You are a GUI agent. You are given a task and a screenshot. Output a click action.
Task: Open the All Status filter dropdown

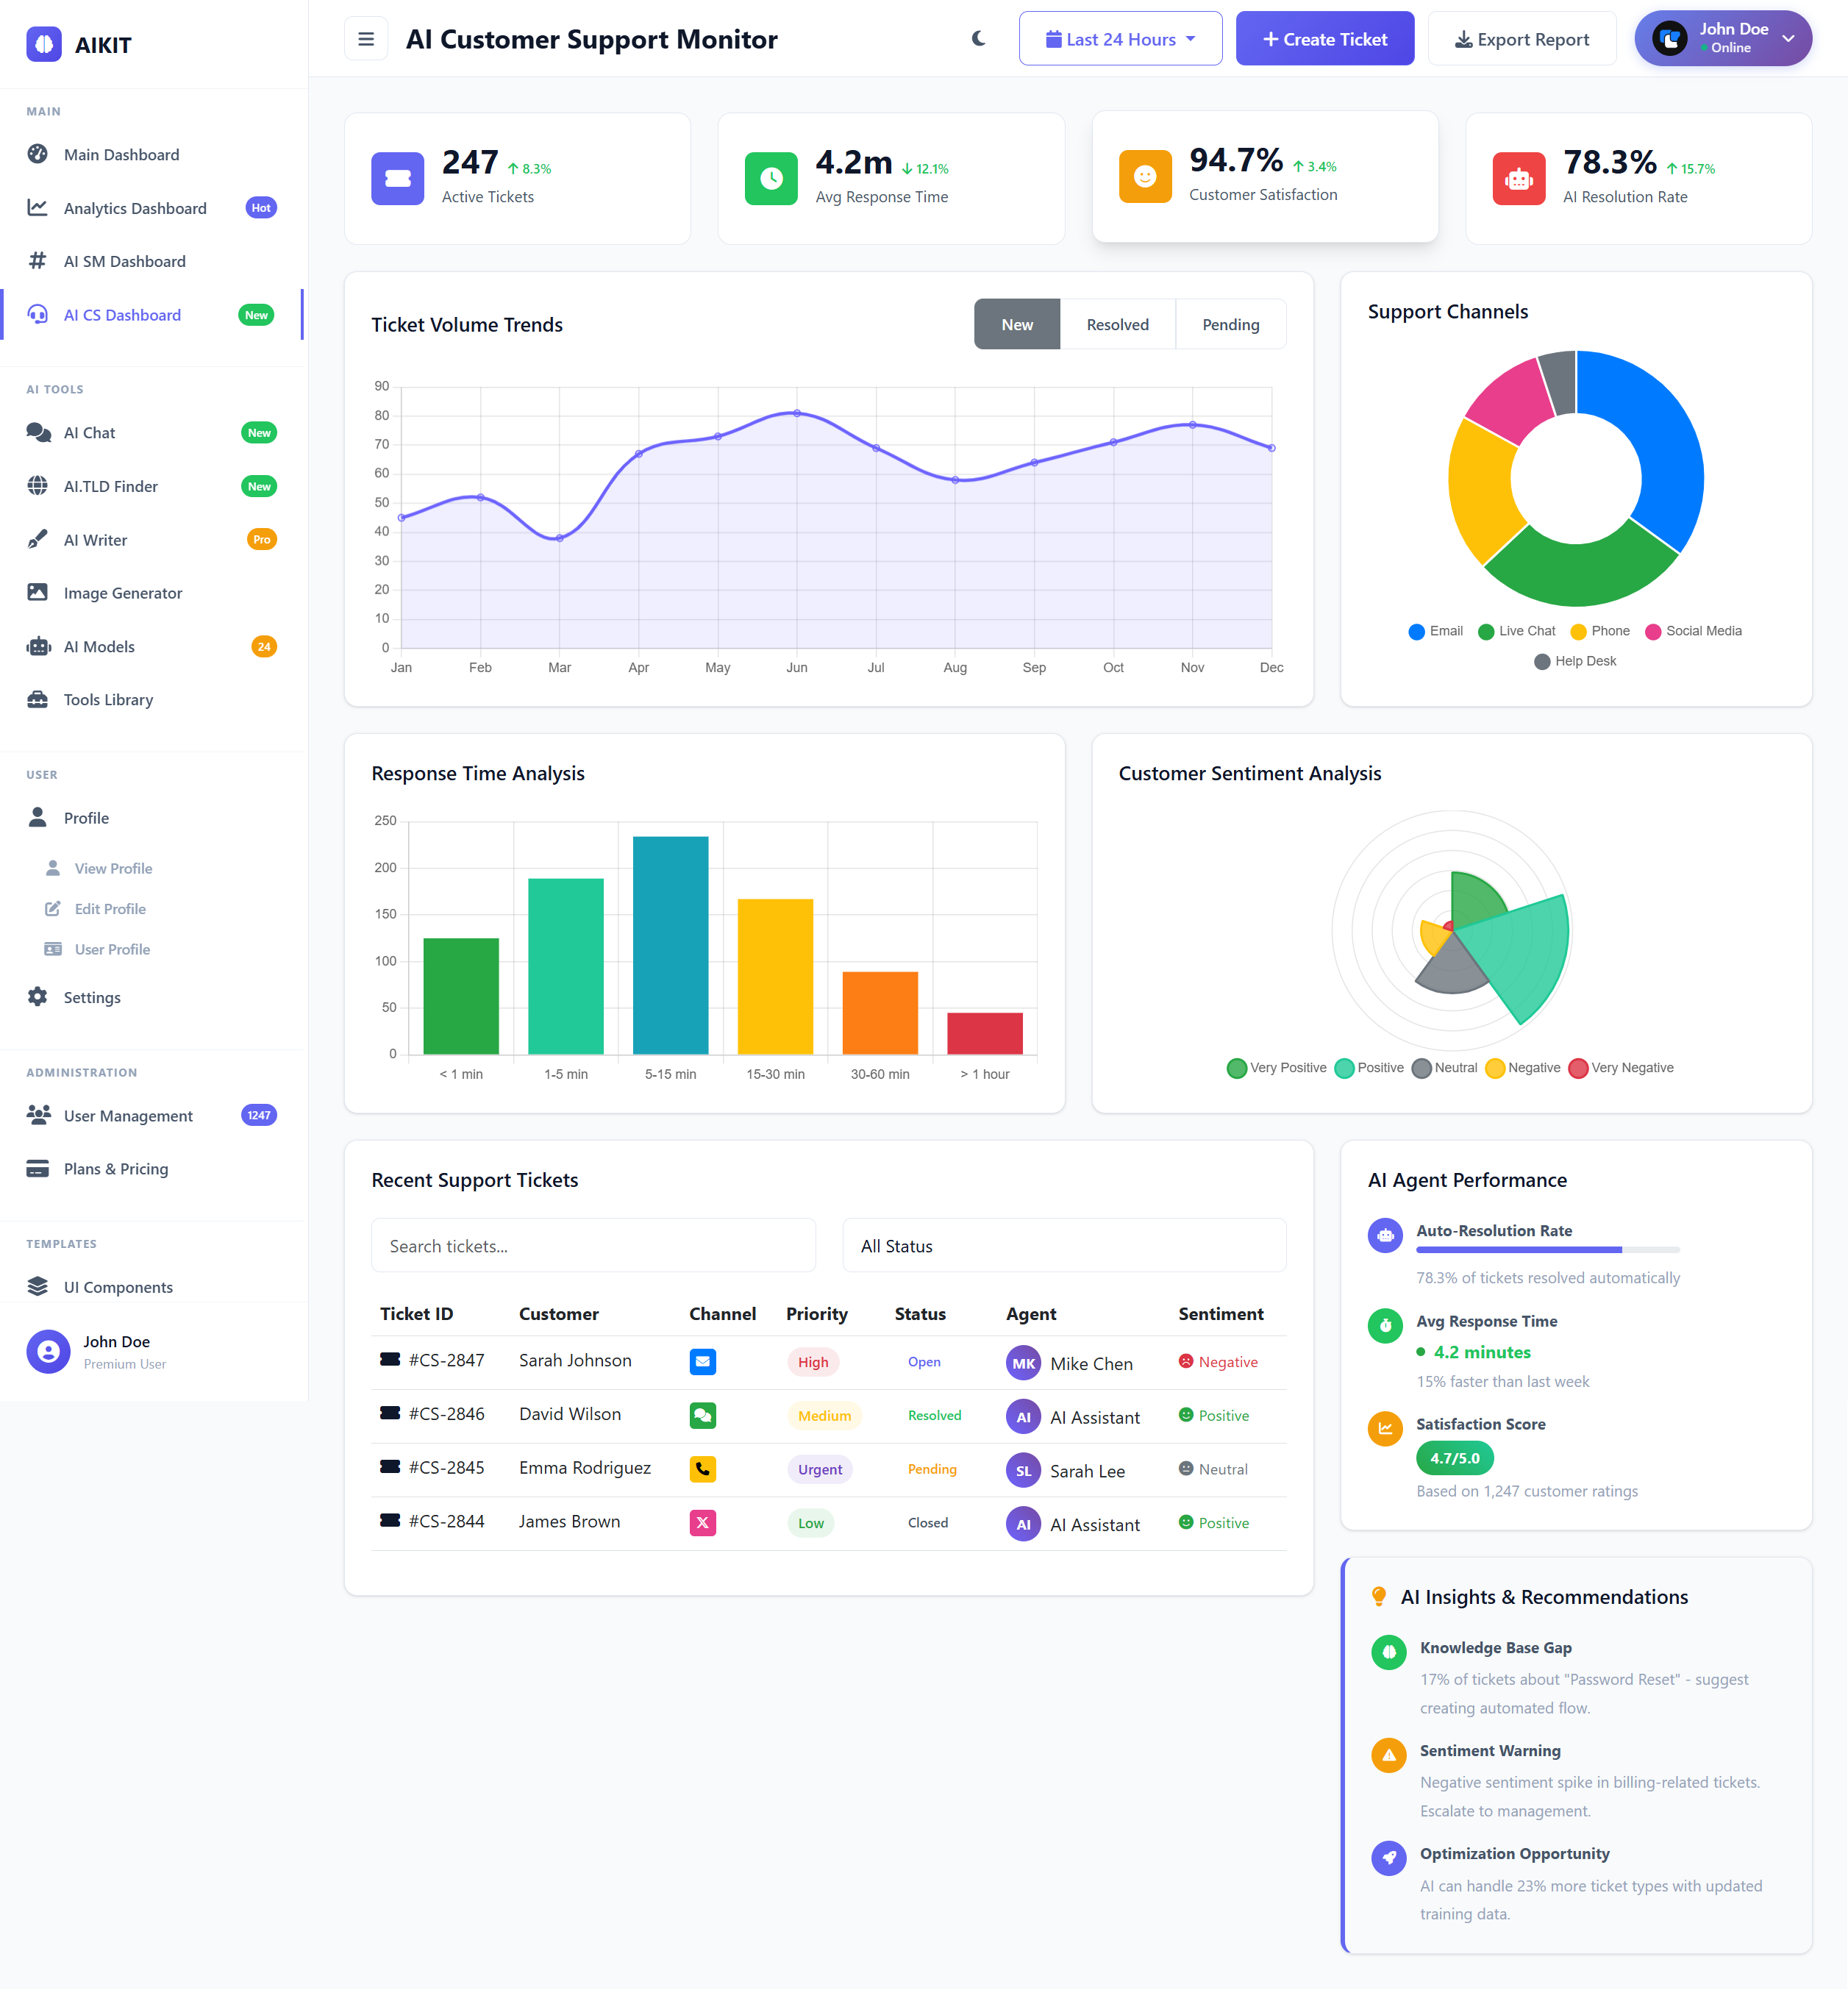click(x=1063, y=1246)
